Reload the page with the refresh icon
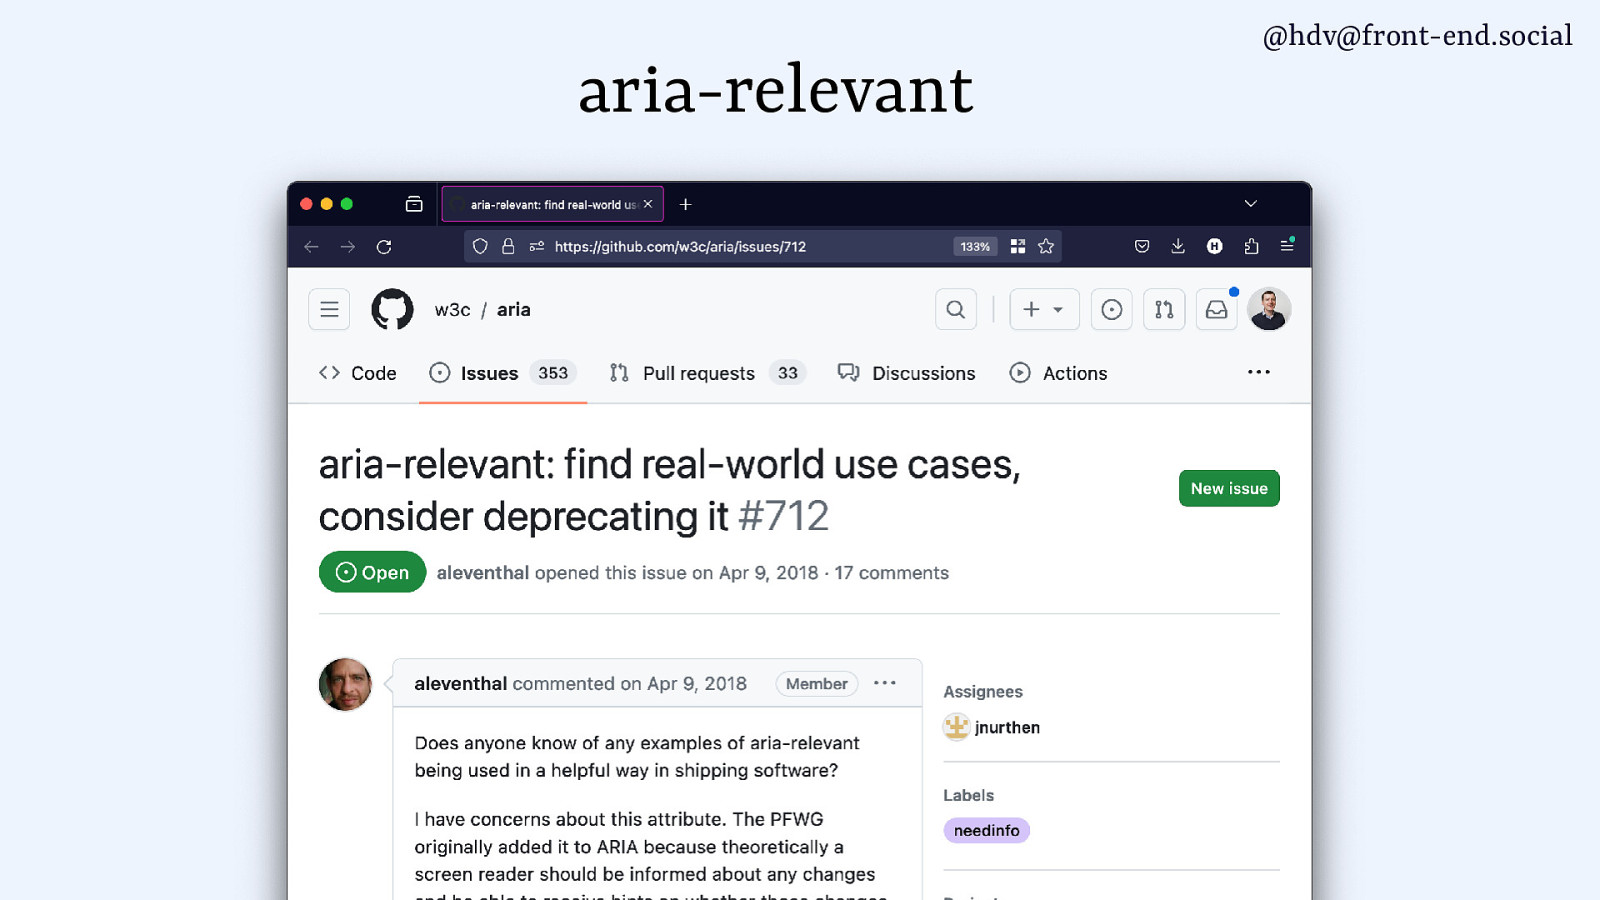 click(x=384, y=247)
